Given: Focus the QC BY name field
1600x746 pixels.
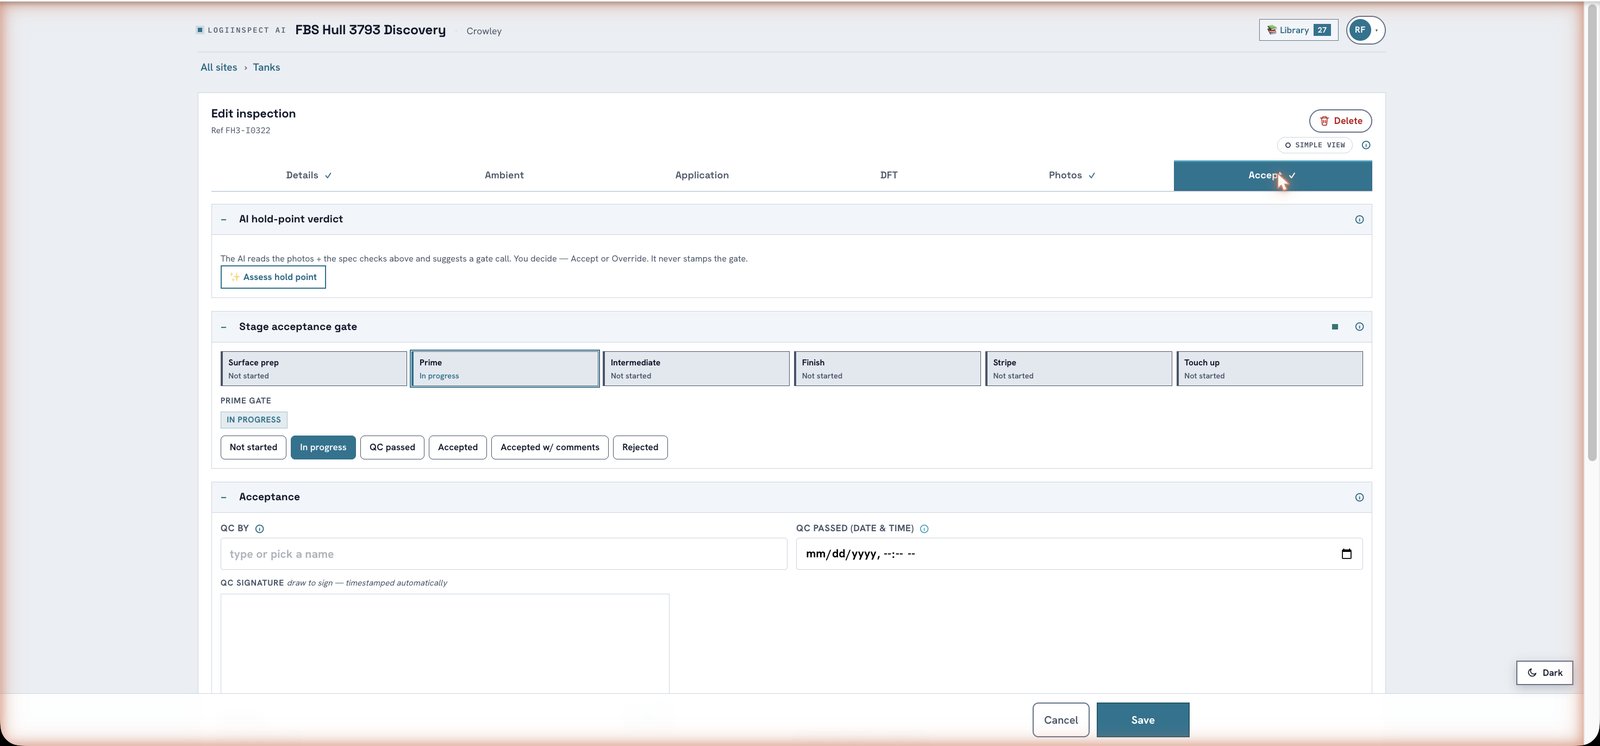Looking at the screenshot, I should [x=504, y=554].
